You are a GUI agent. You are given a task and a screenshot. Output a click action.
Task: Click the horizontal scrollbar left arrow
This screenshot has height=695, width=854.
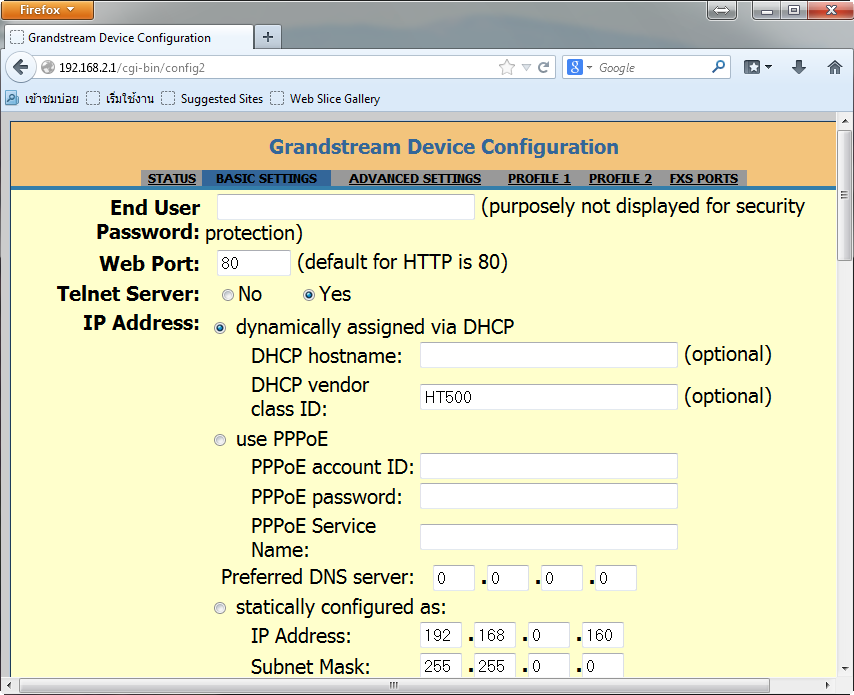[x=9, y=685]
